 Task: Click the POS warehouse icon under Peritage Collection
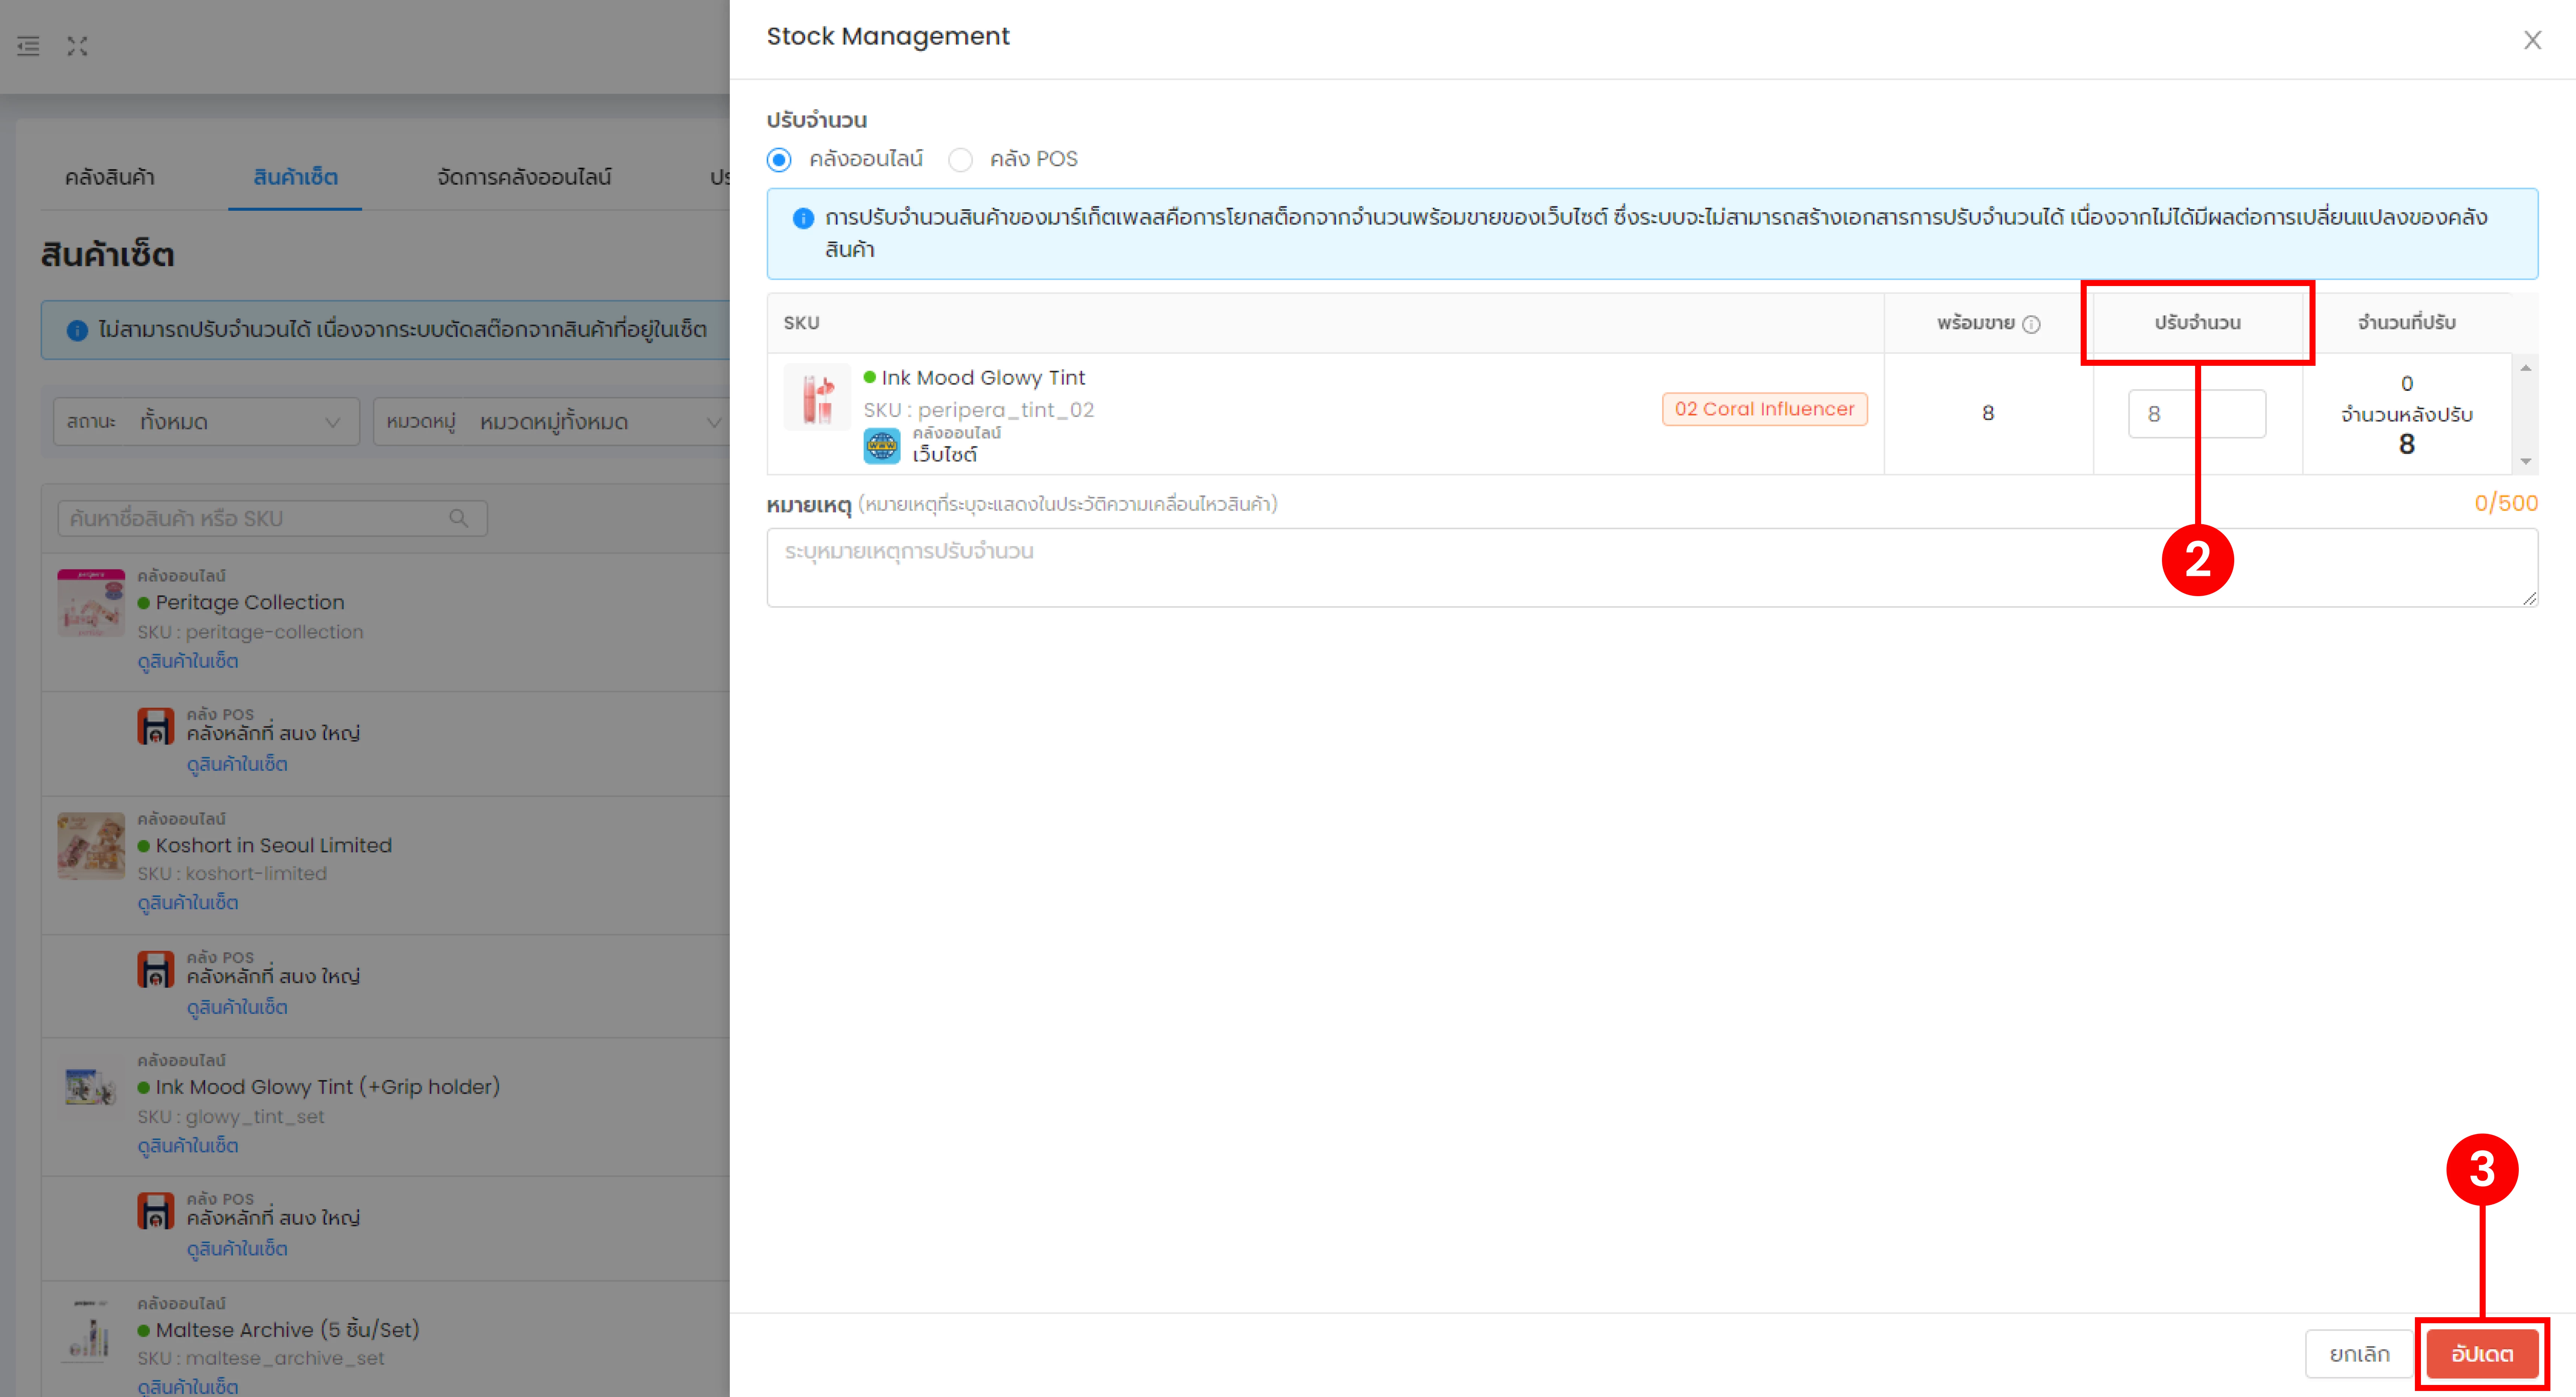(x=155, y=726)
